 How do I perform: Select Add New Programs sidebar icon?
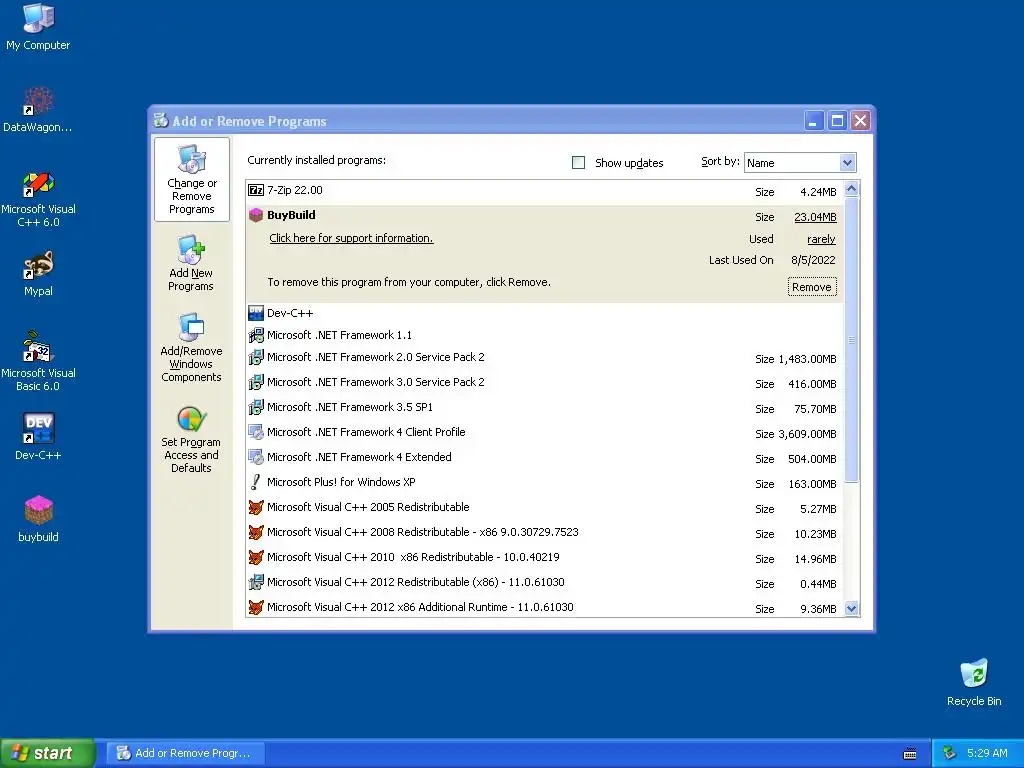pyautogui.click(x=191, y=263)
